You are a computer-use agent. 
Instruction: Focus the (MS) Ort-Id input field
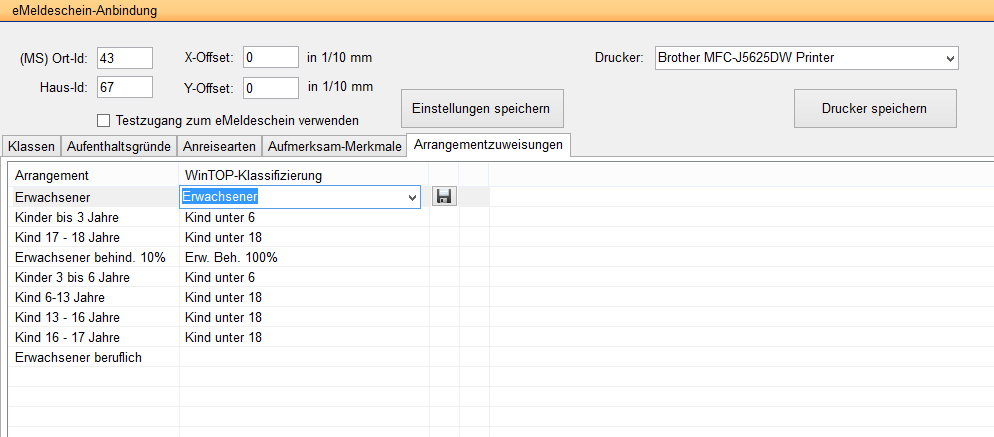point(124,58)
